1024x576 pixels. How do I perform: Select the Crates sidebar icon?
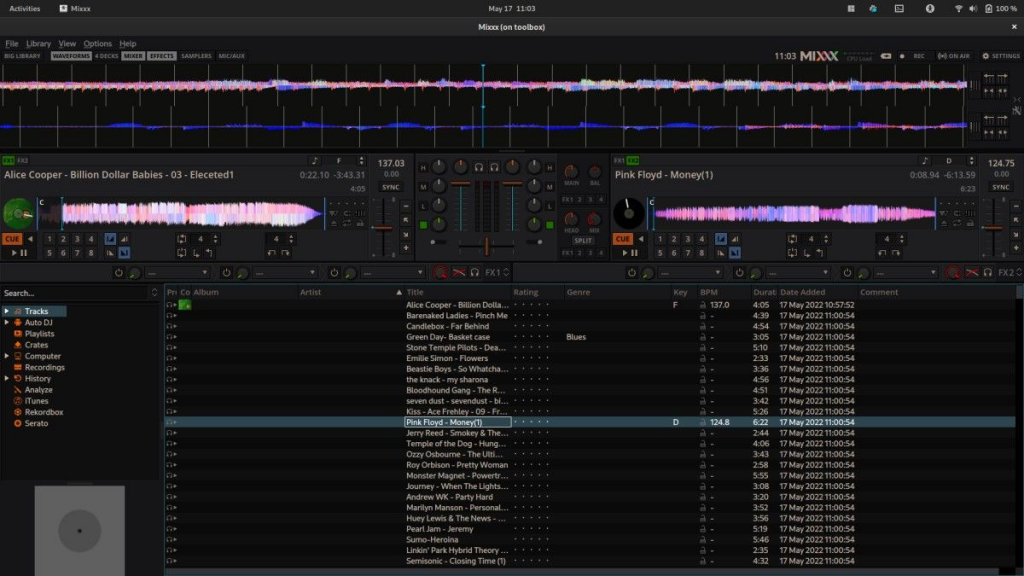point(18,345)
